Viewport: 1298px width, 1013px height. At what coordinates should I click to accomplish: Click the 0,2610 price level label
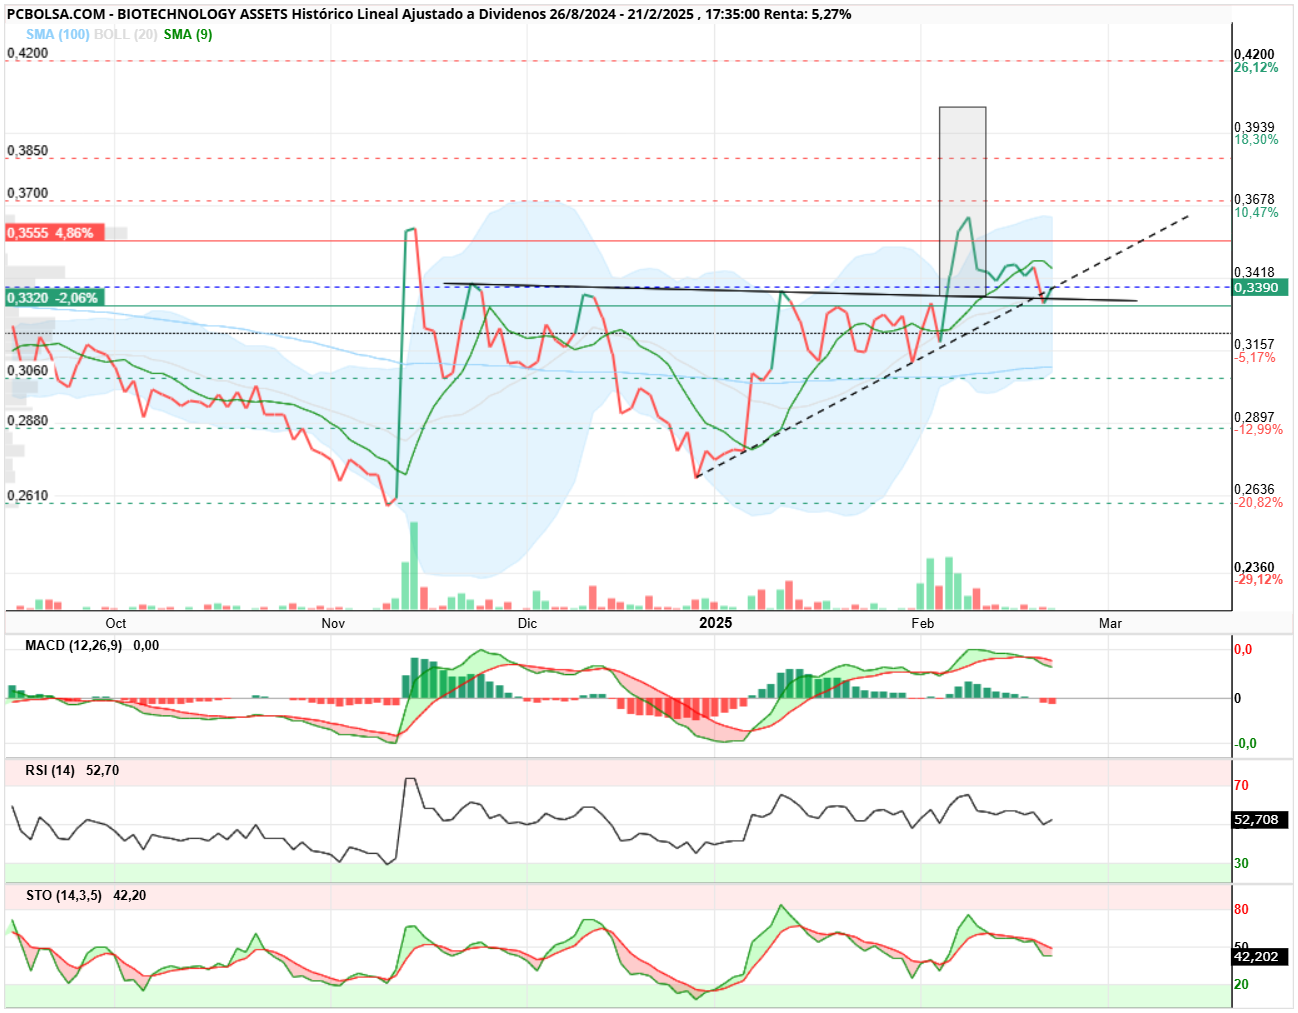coord(27,495)
